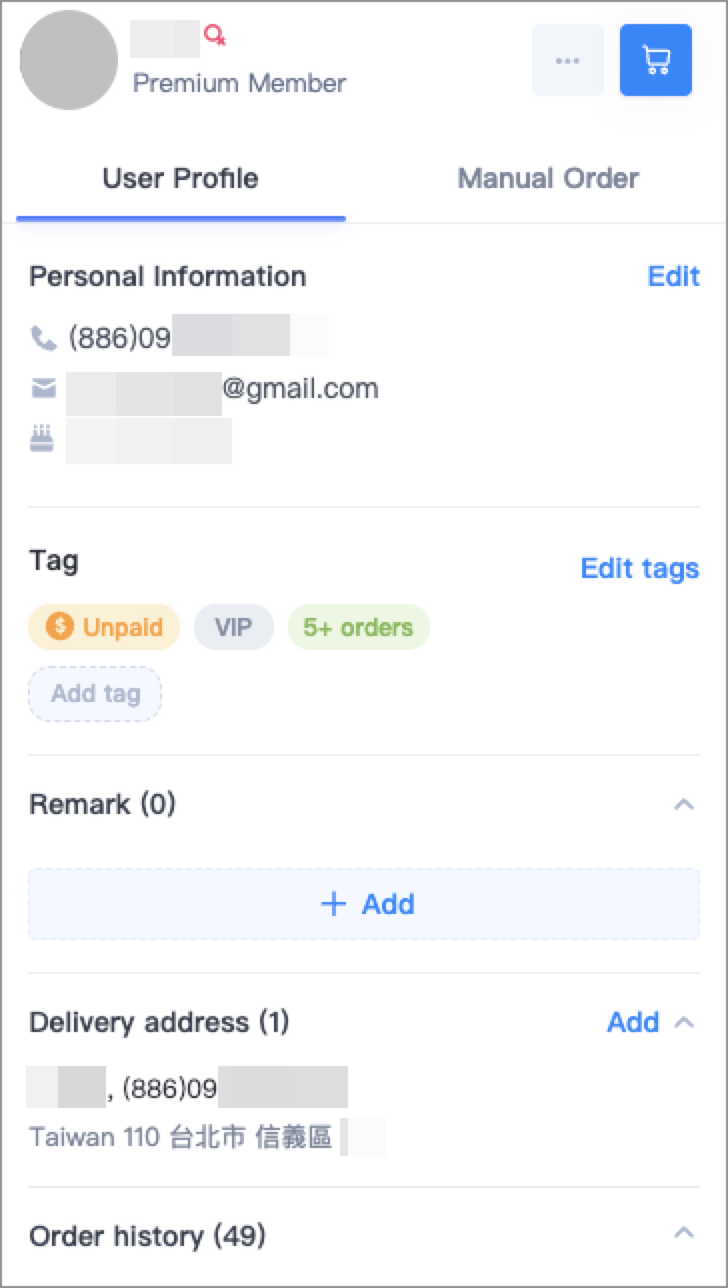Open Edit tags link
Screen dimensions: 728x1288
point(640,568)
